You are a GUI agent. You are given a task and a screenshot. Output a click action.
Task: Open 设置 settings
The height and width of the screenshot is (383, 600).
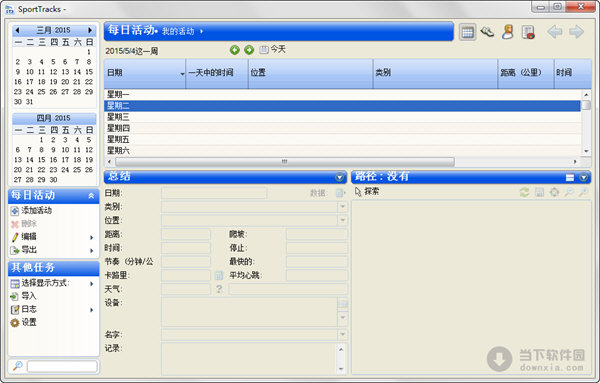click(24, 323)
